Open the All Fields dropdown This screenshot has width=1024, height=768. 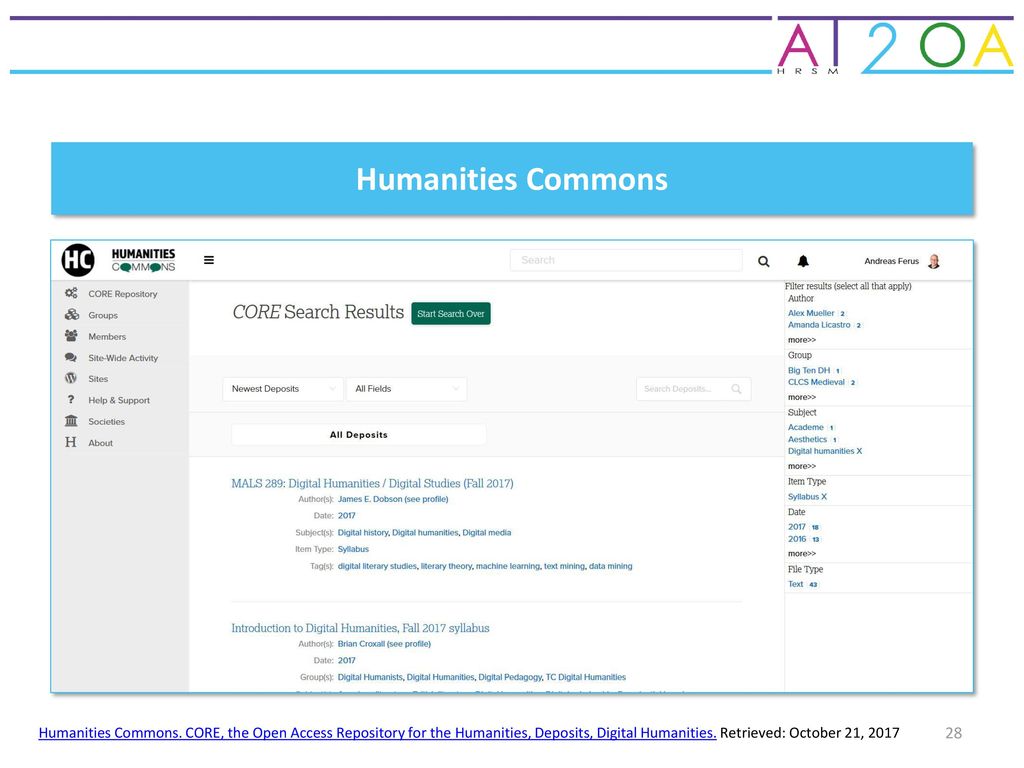tap(406, 389)
